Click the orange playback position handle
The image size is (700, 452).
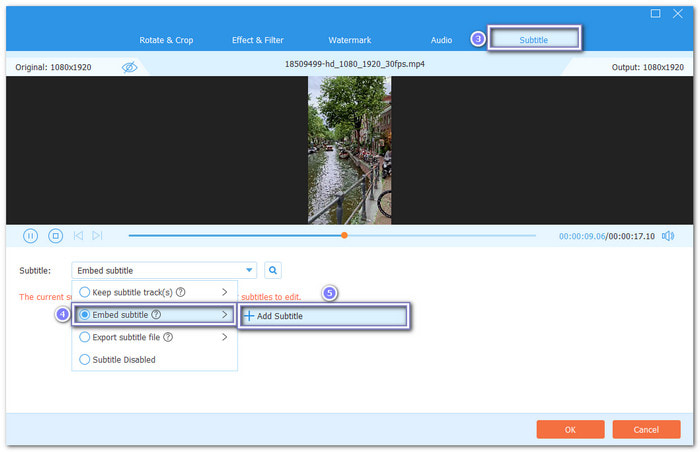click(344, 235)
